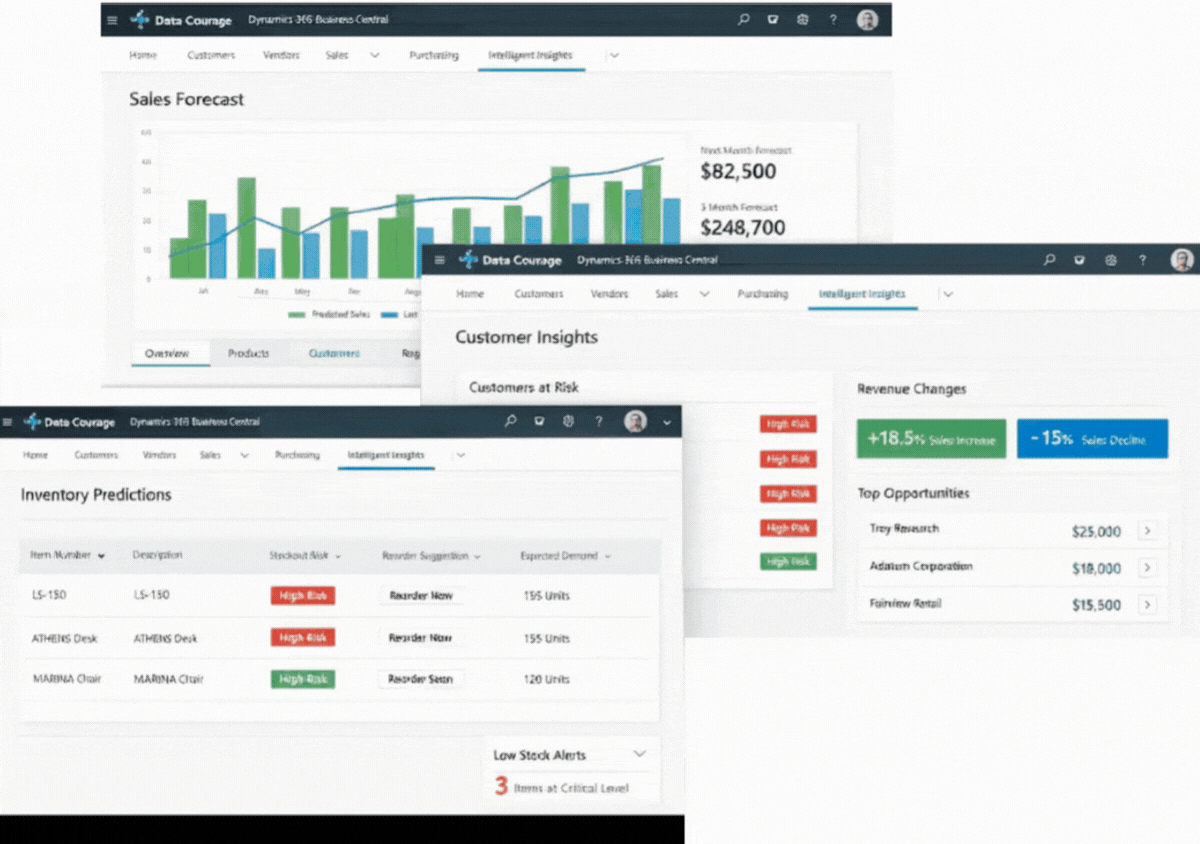Click the user profile picture in Customer Insights window
This screenshot has height=844, width=1200.
[x=1182, y=260]
